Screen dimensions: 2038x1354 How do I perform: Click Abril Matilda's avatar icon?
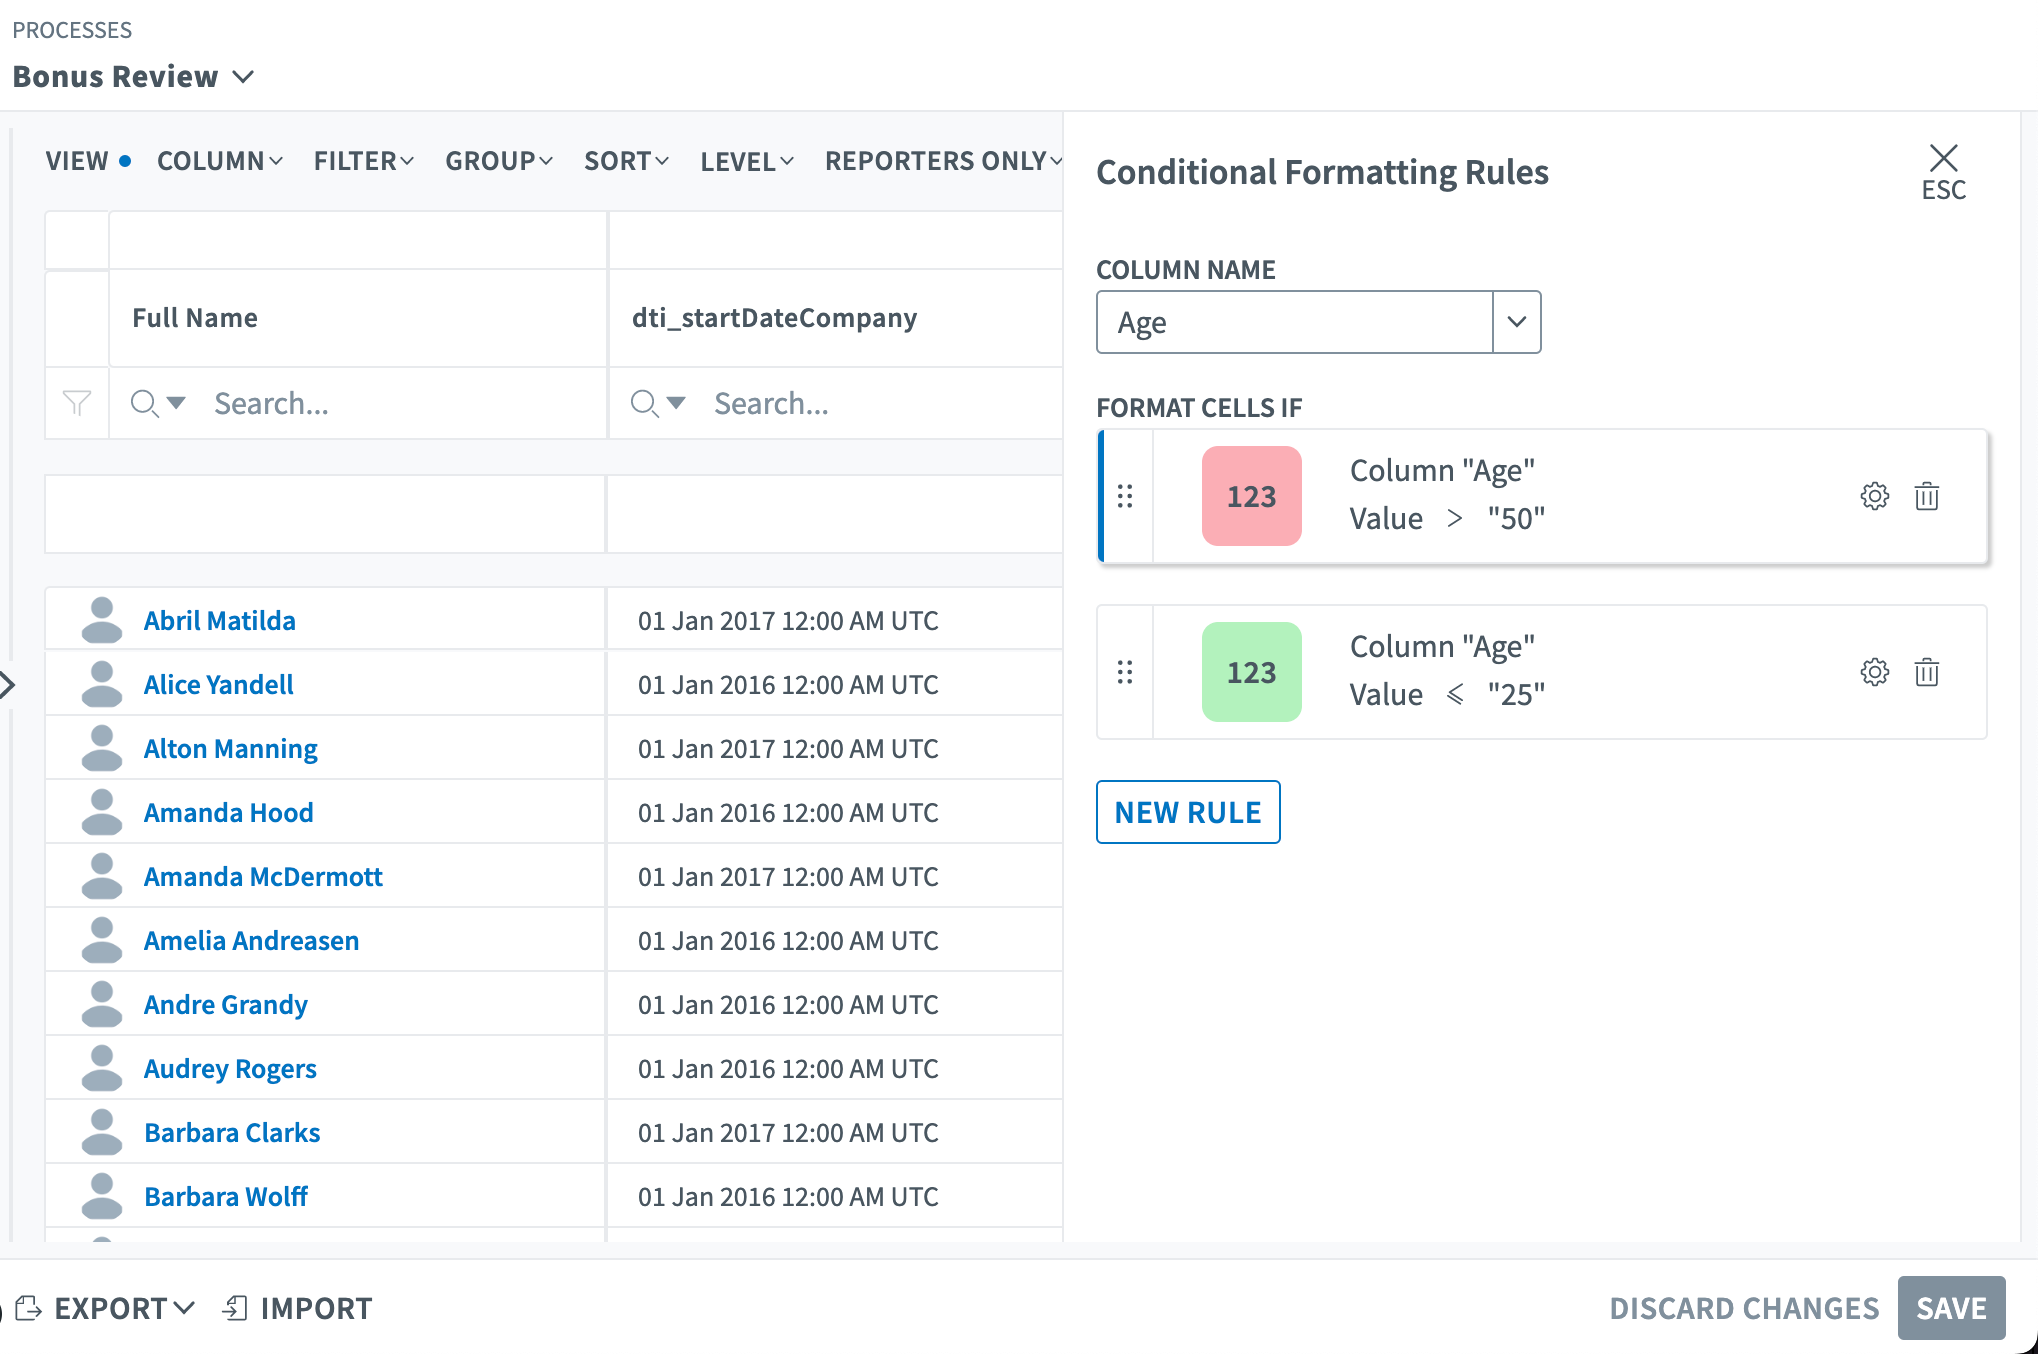click(x=101, y=620)
